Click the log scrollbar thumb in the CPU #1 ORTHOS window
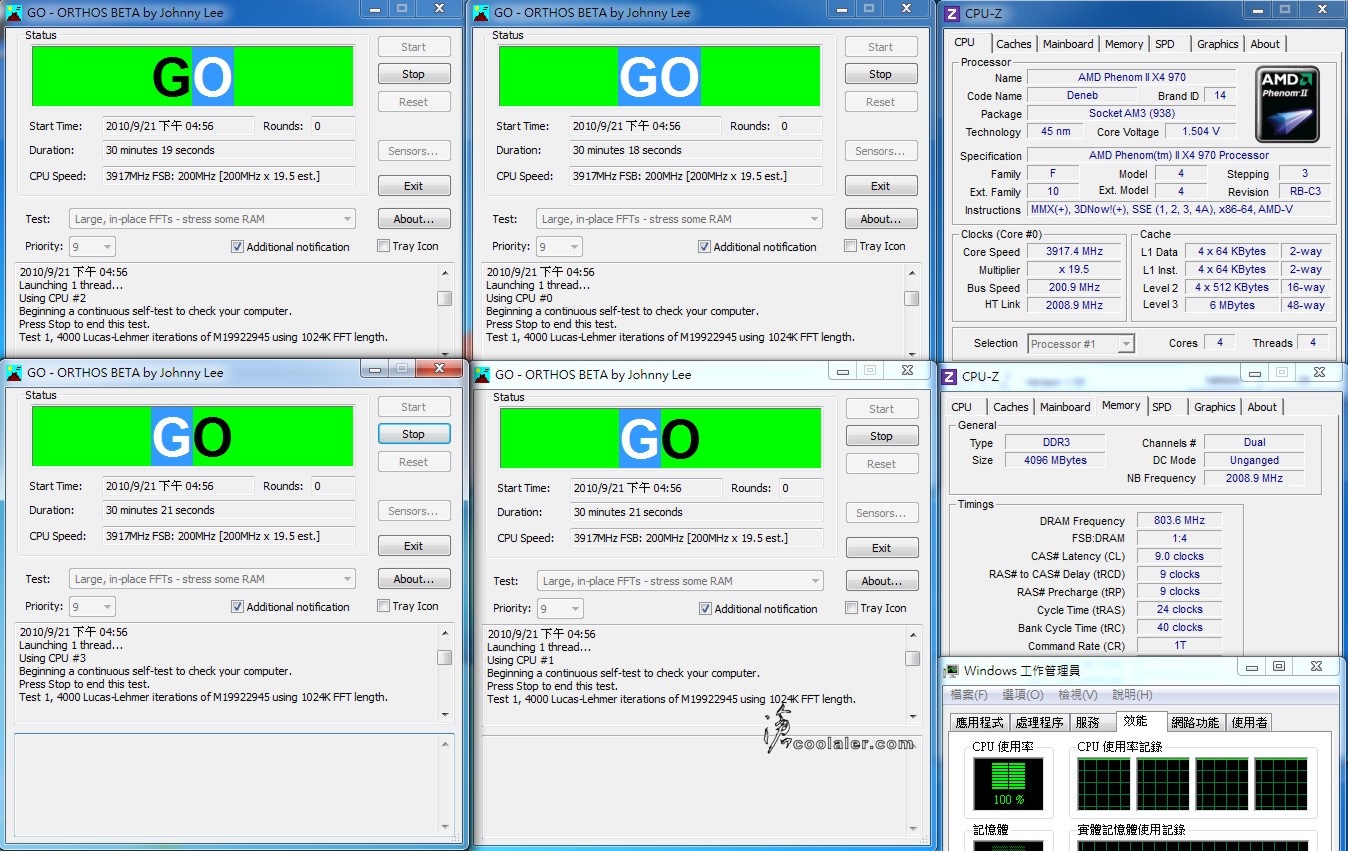Image resolution: width=1348 pixels, height=851 pixels. pyautogui.click(x=912, y=659)
